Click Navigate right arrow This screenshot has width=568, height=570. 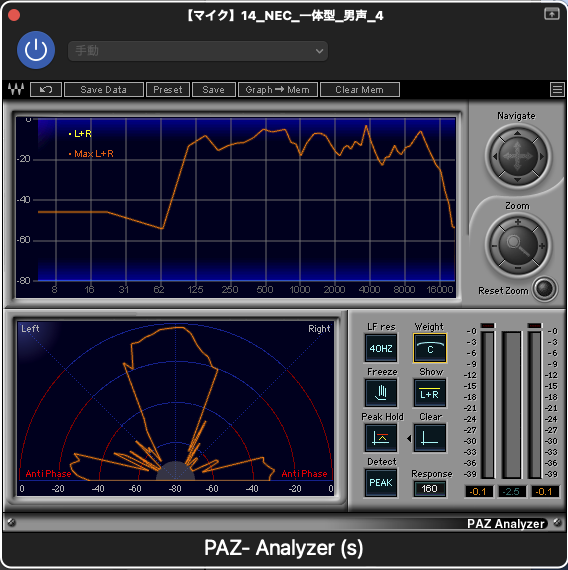[x=541, y=156]
